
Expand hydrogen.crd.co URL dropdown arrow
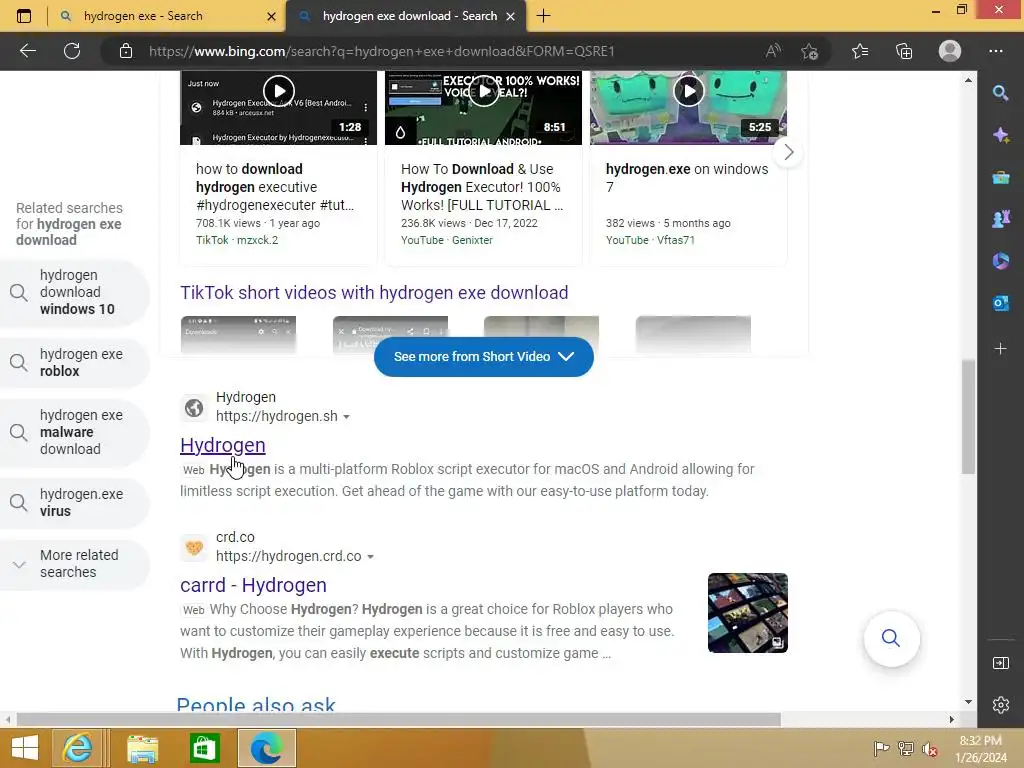click(370, 557)
